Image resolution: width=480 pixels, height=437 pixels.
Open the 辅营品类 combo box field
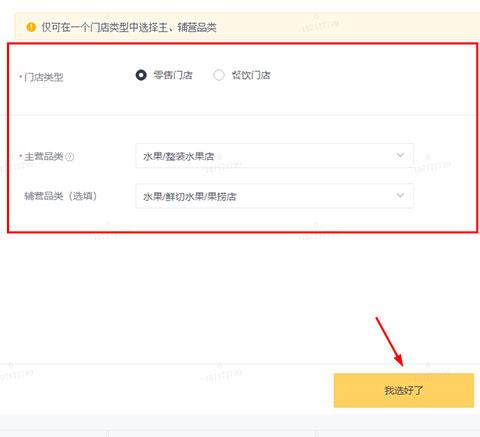coord(274,196)
